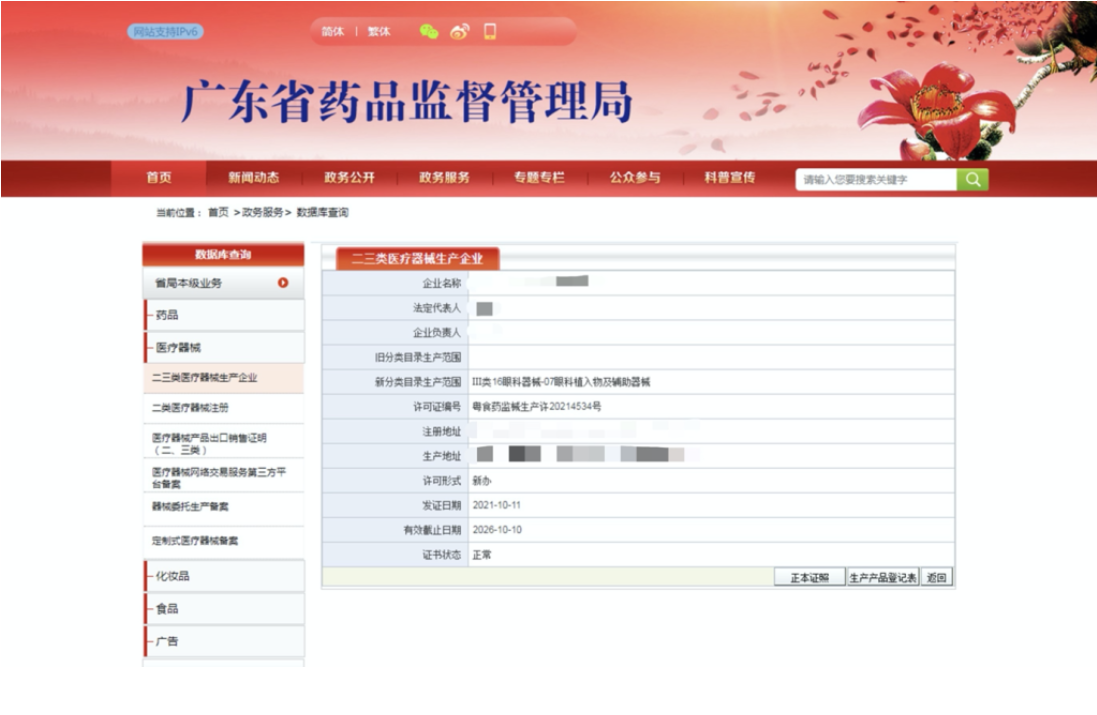Open 新闻动态 navigation menu

[x=253, y=178]
